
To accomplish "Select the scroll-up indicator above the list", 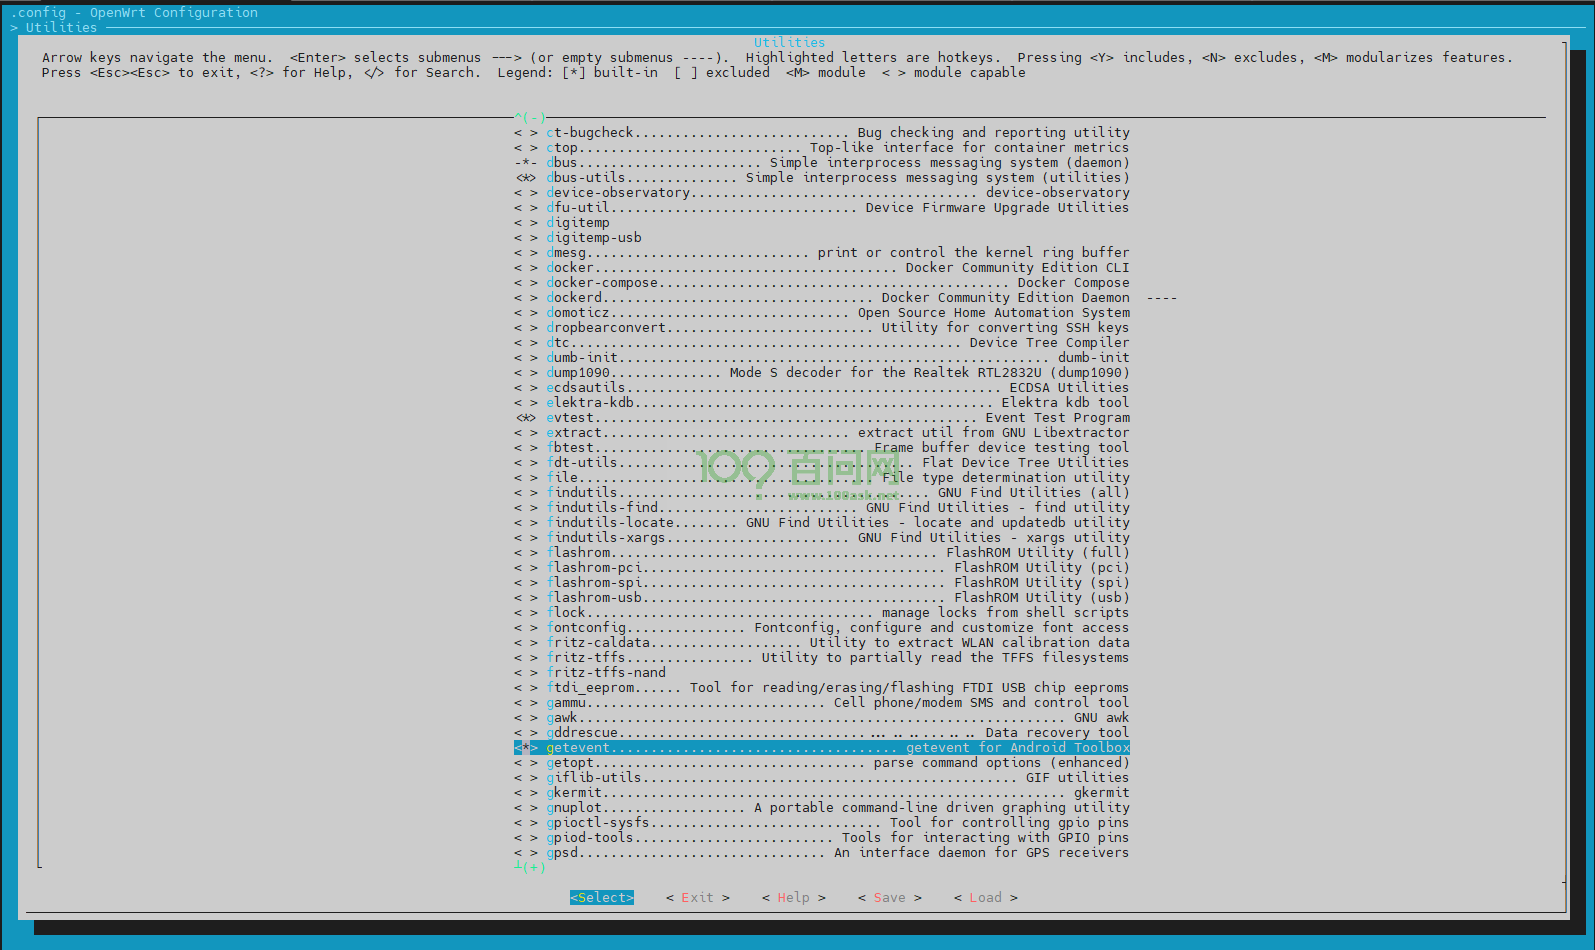I will (x=530, y=118).
